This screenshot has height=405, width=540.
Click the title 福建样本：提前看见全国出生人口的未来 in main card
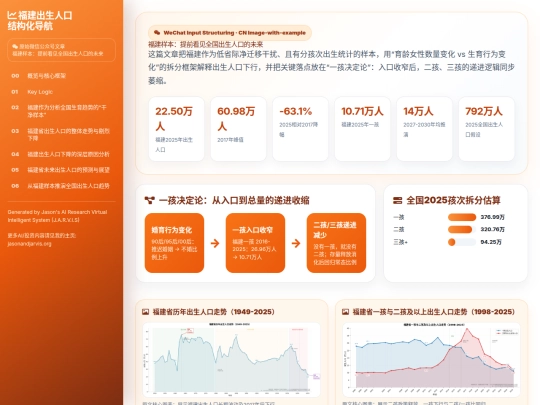pos(206,44)
